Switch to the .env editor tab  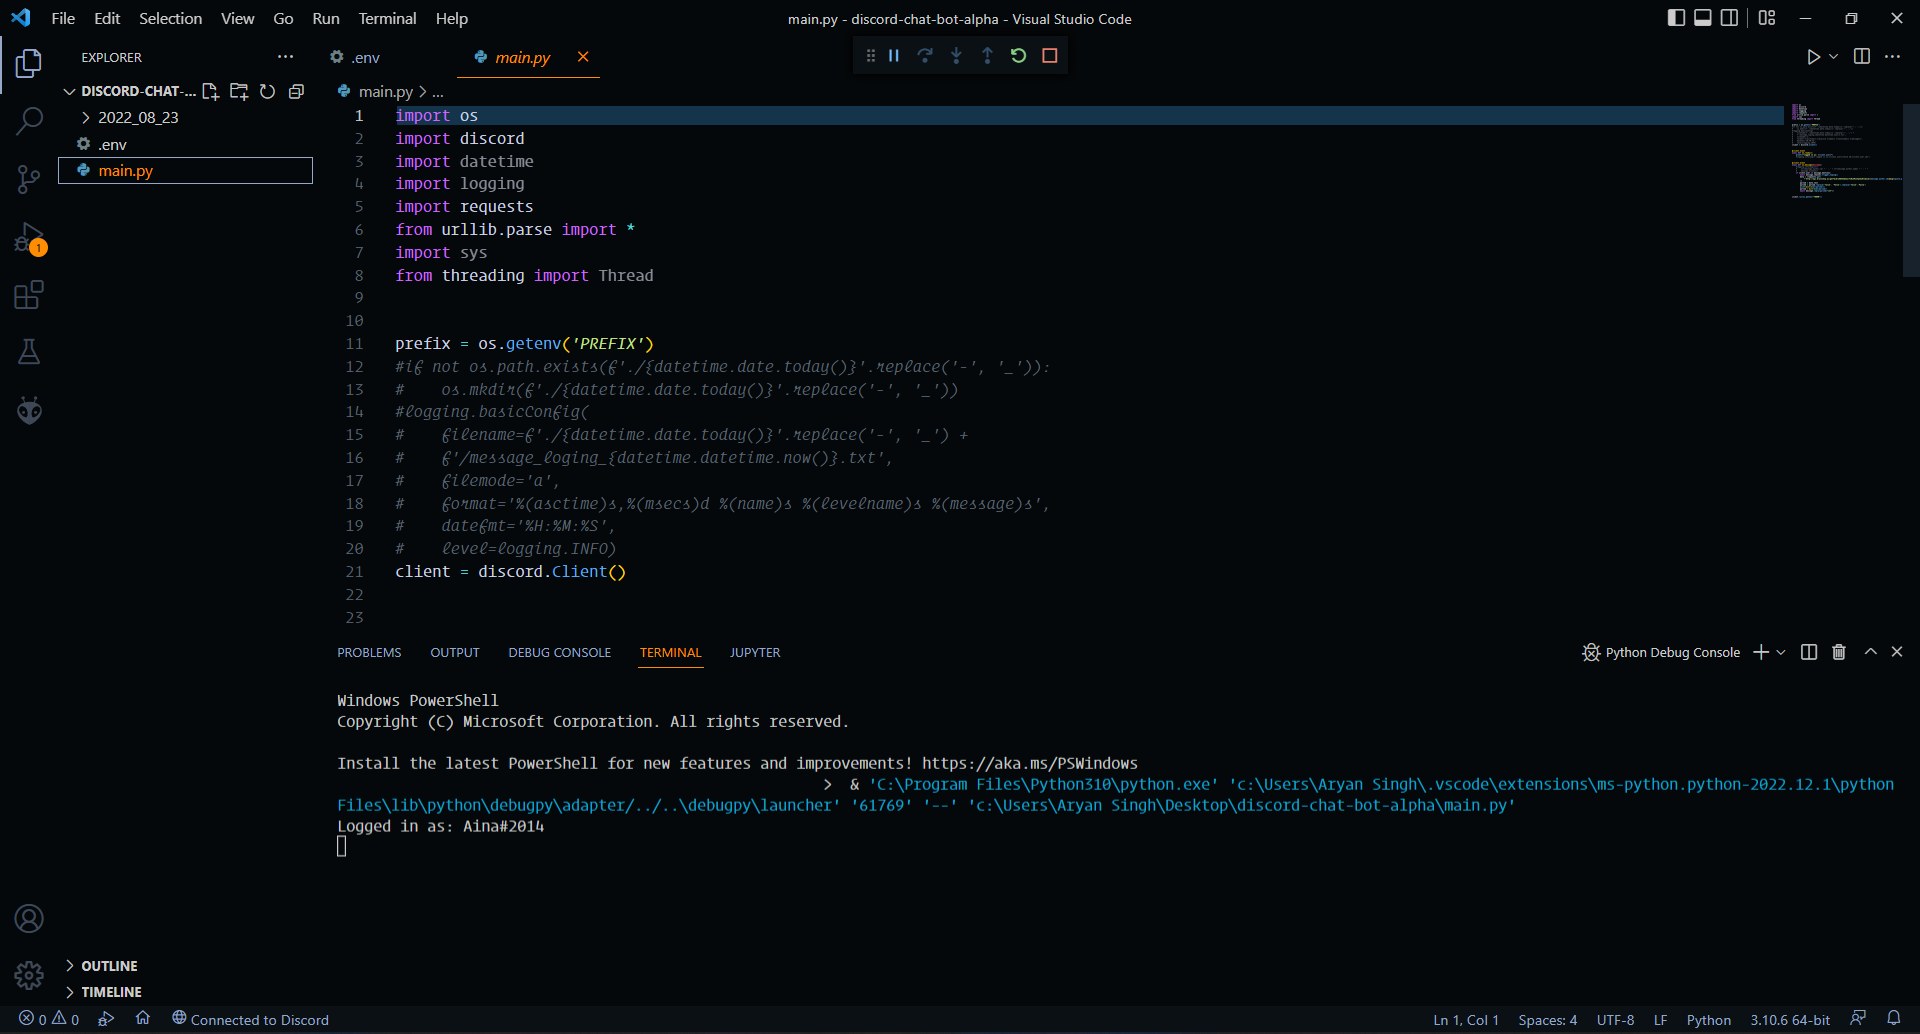[x=364, y=57]
